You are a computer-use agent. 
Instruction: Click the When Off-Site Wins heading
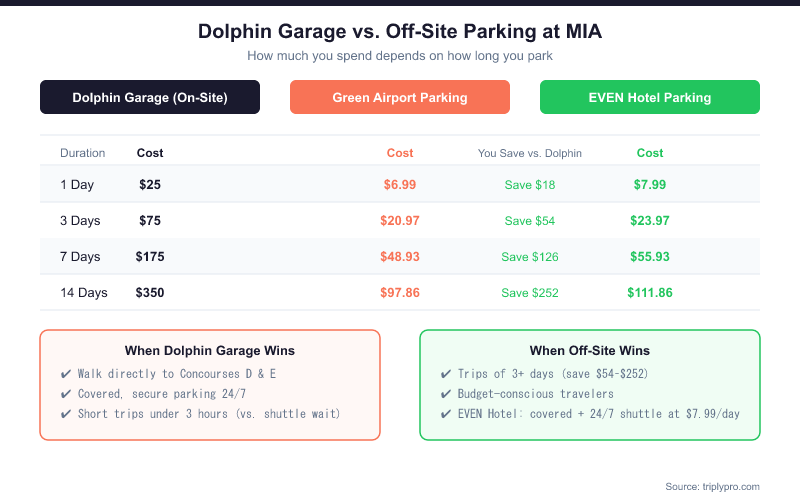[590, 351]
